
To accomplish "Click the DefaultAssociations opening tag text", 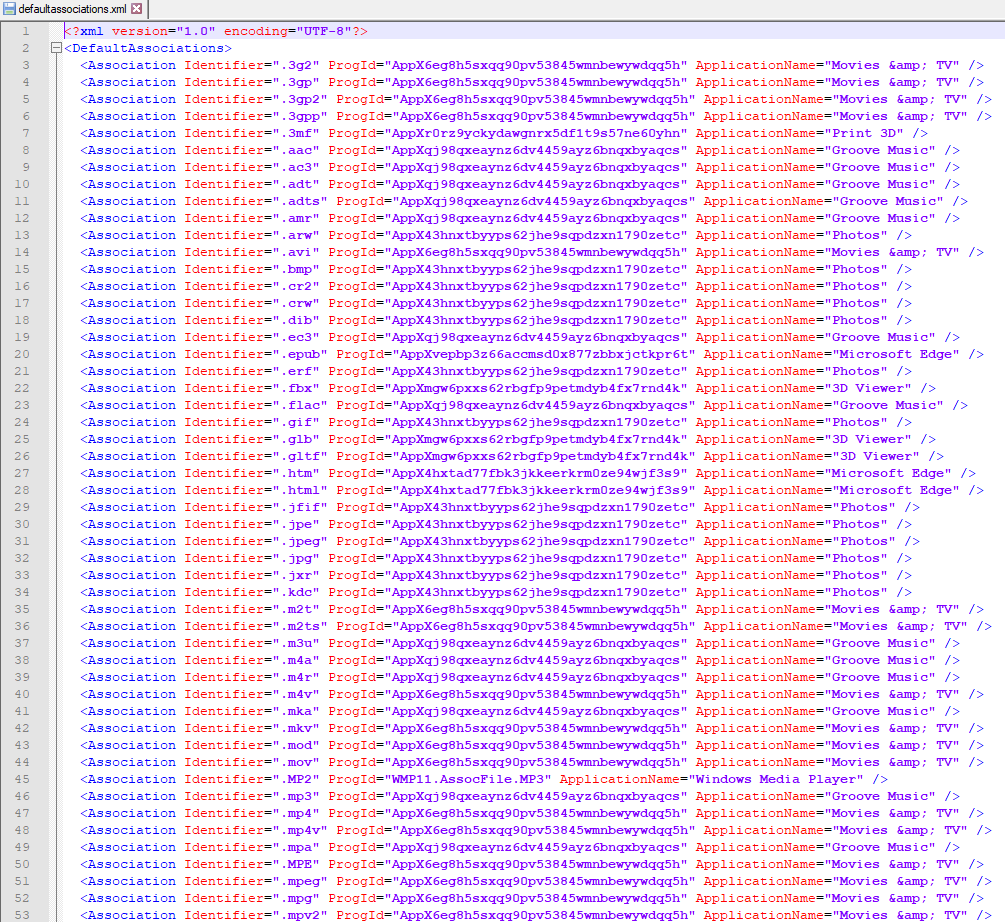I will [x=148, y=48].
